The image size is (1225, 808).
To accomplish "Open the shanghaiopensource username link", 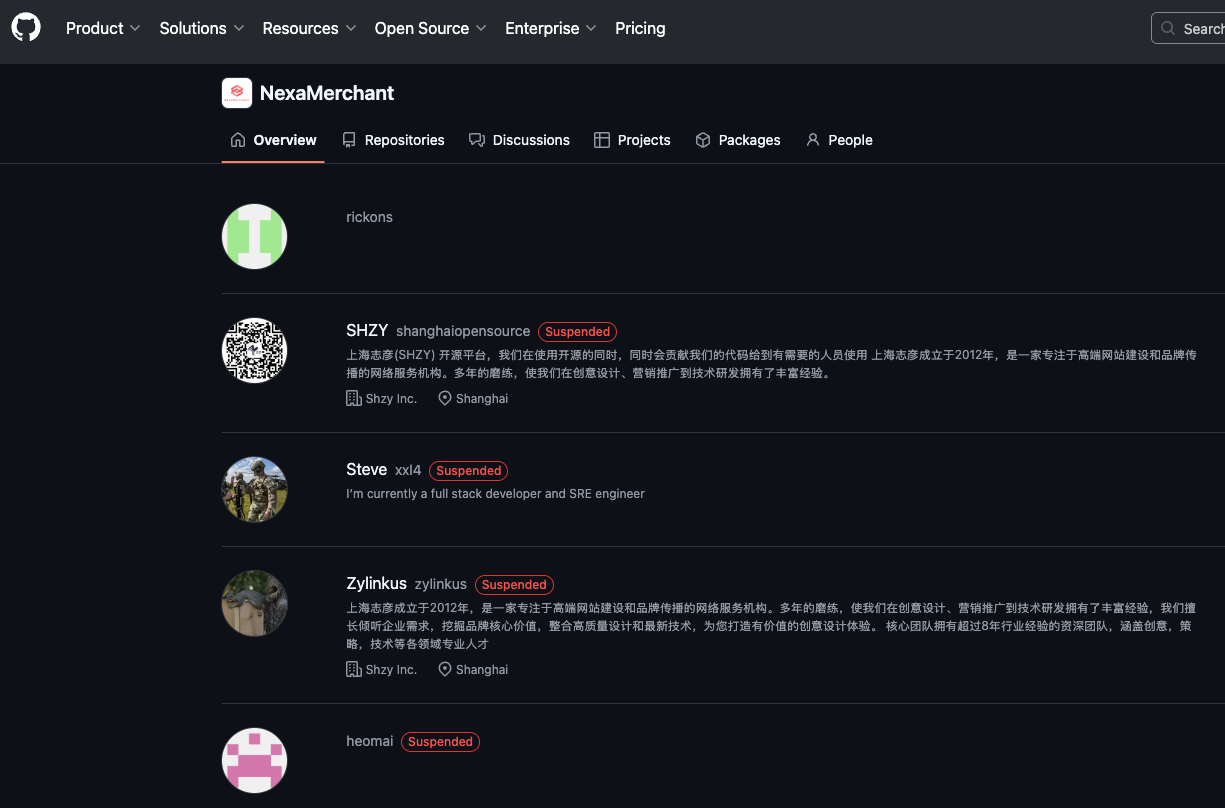I will pos(463,331).
